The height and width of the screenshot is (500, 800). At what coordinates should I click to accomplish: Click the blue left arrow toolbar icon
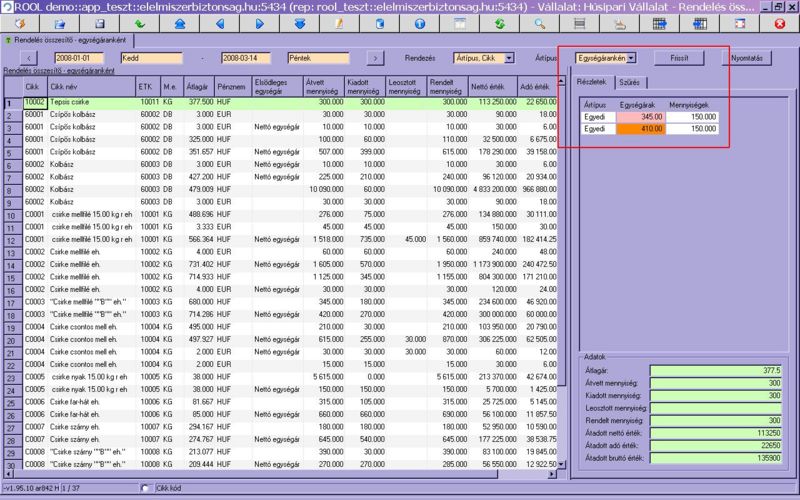pos(219,23)
